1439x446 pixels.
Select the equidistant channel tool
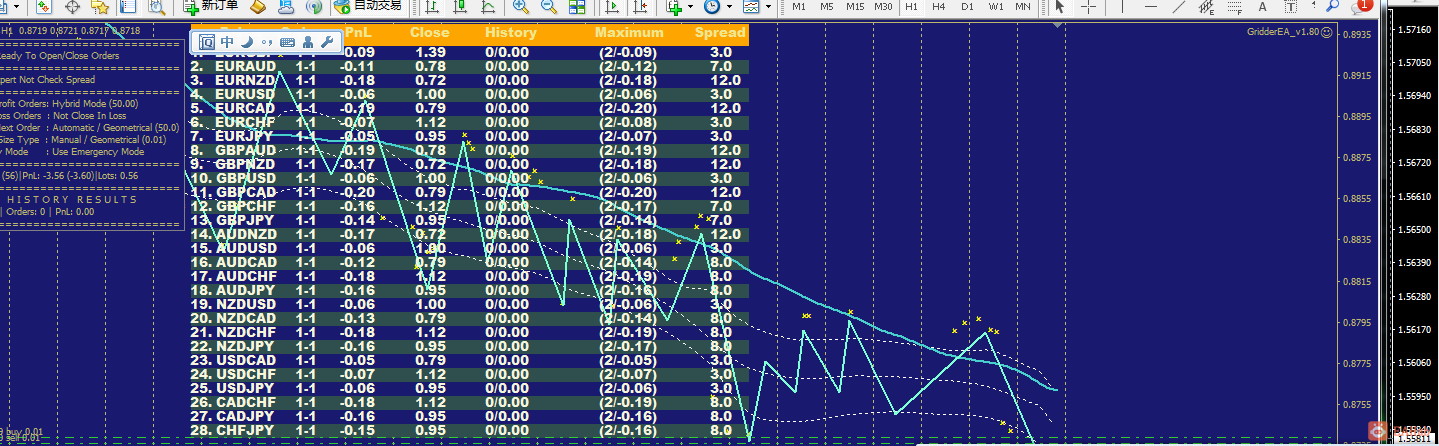(1206, 6)
